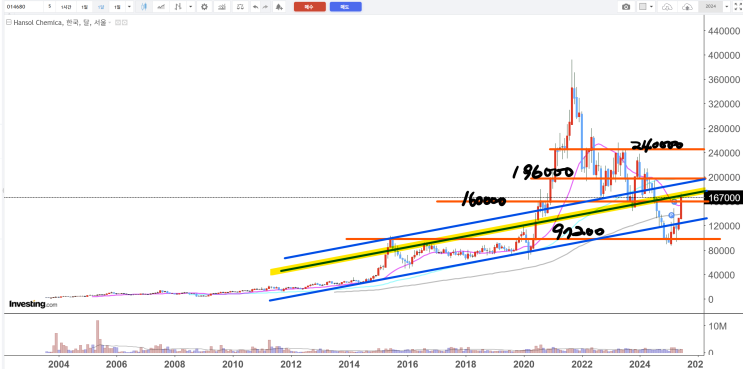Click the second small icon after the legend title
This screenshot has width=743, height=369.
click(125, 22)
